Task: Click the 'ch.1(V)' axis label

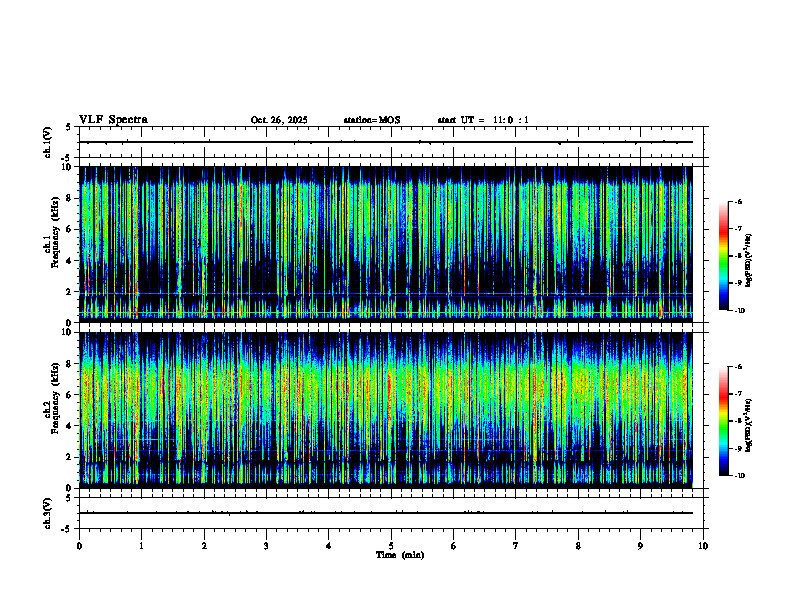Action: click(x=48, y=142)
